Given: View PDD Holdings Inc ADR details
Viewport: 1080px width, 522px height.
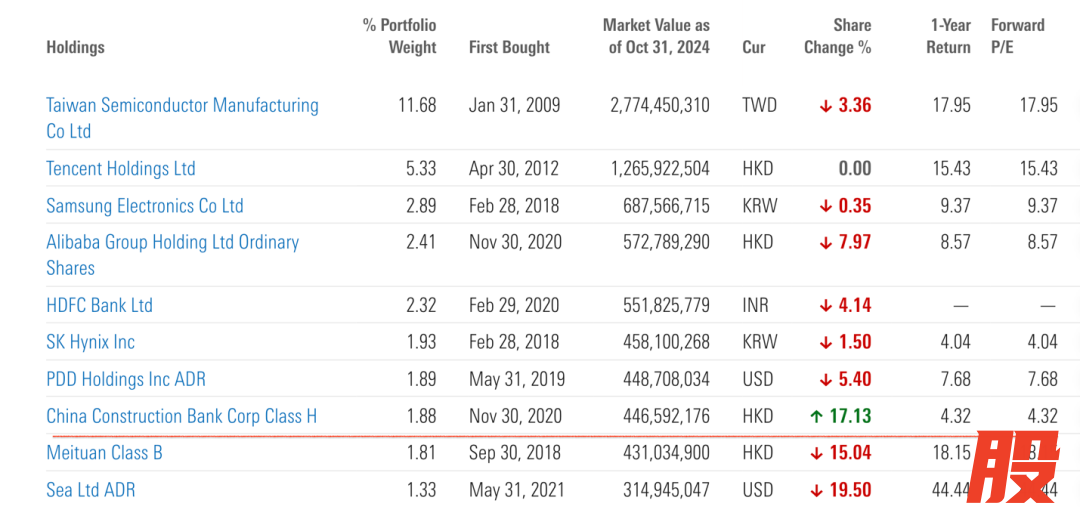Looking at the screenshot, I should click(126, 379).
